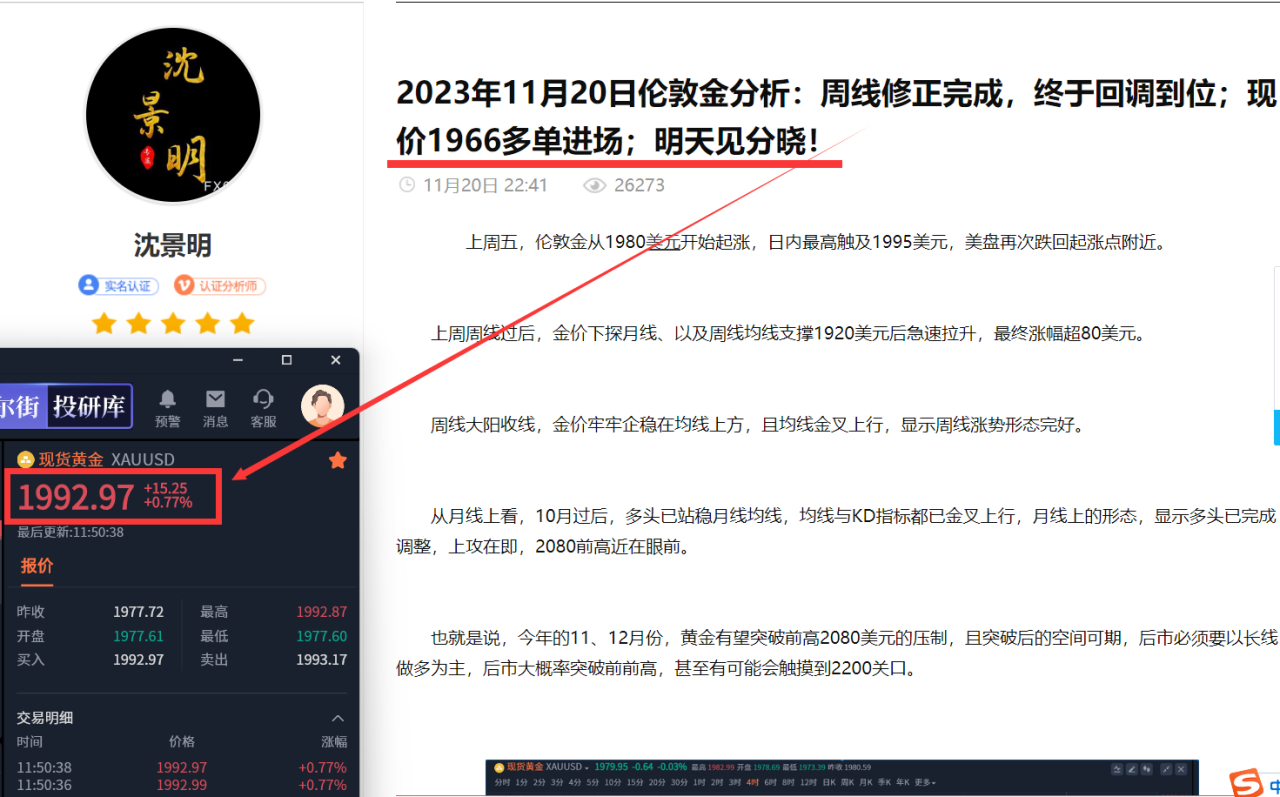Click the Sogou input method S icon
The height and width of the screenshot is (797, 1280).
(x=1245, y=782)
